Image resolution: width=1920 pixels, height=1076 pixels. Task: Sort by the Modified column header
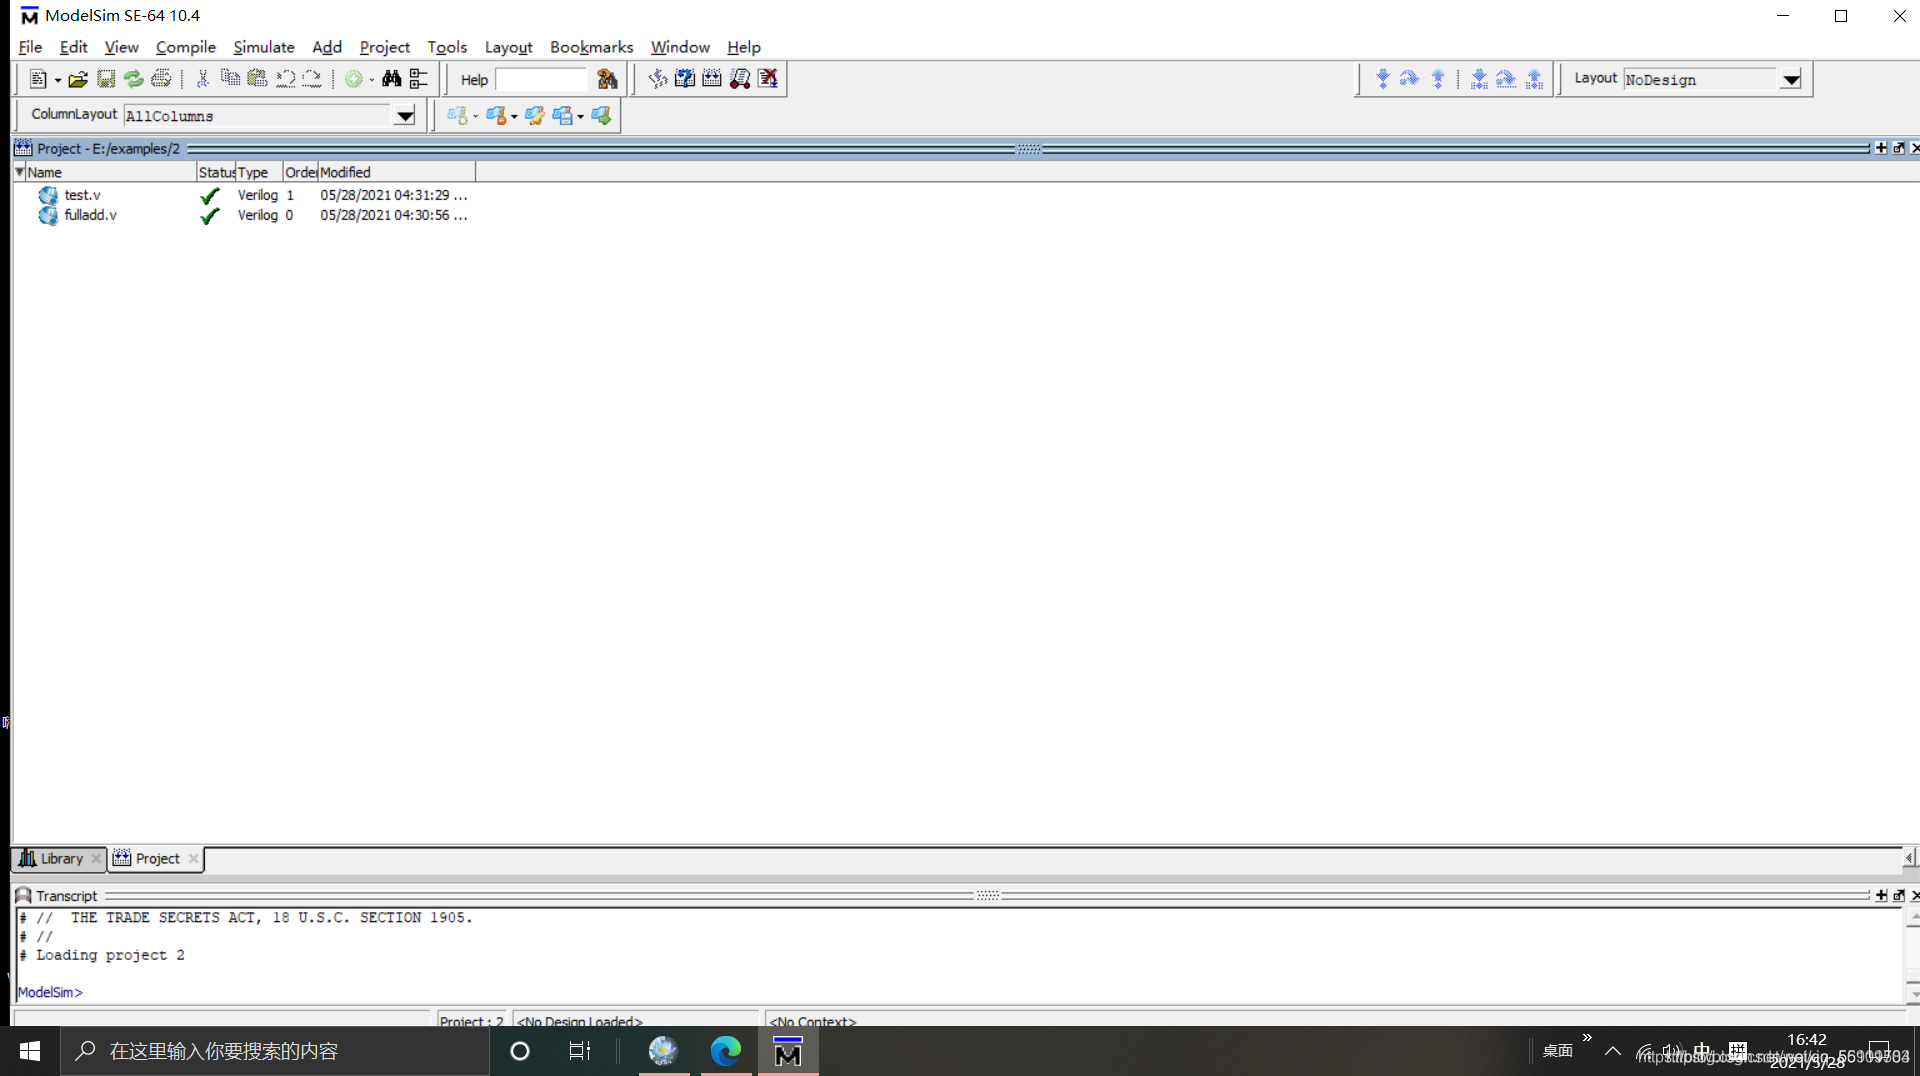tap(396, 172)
